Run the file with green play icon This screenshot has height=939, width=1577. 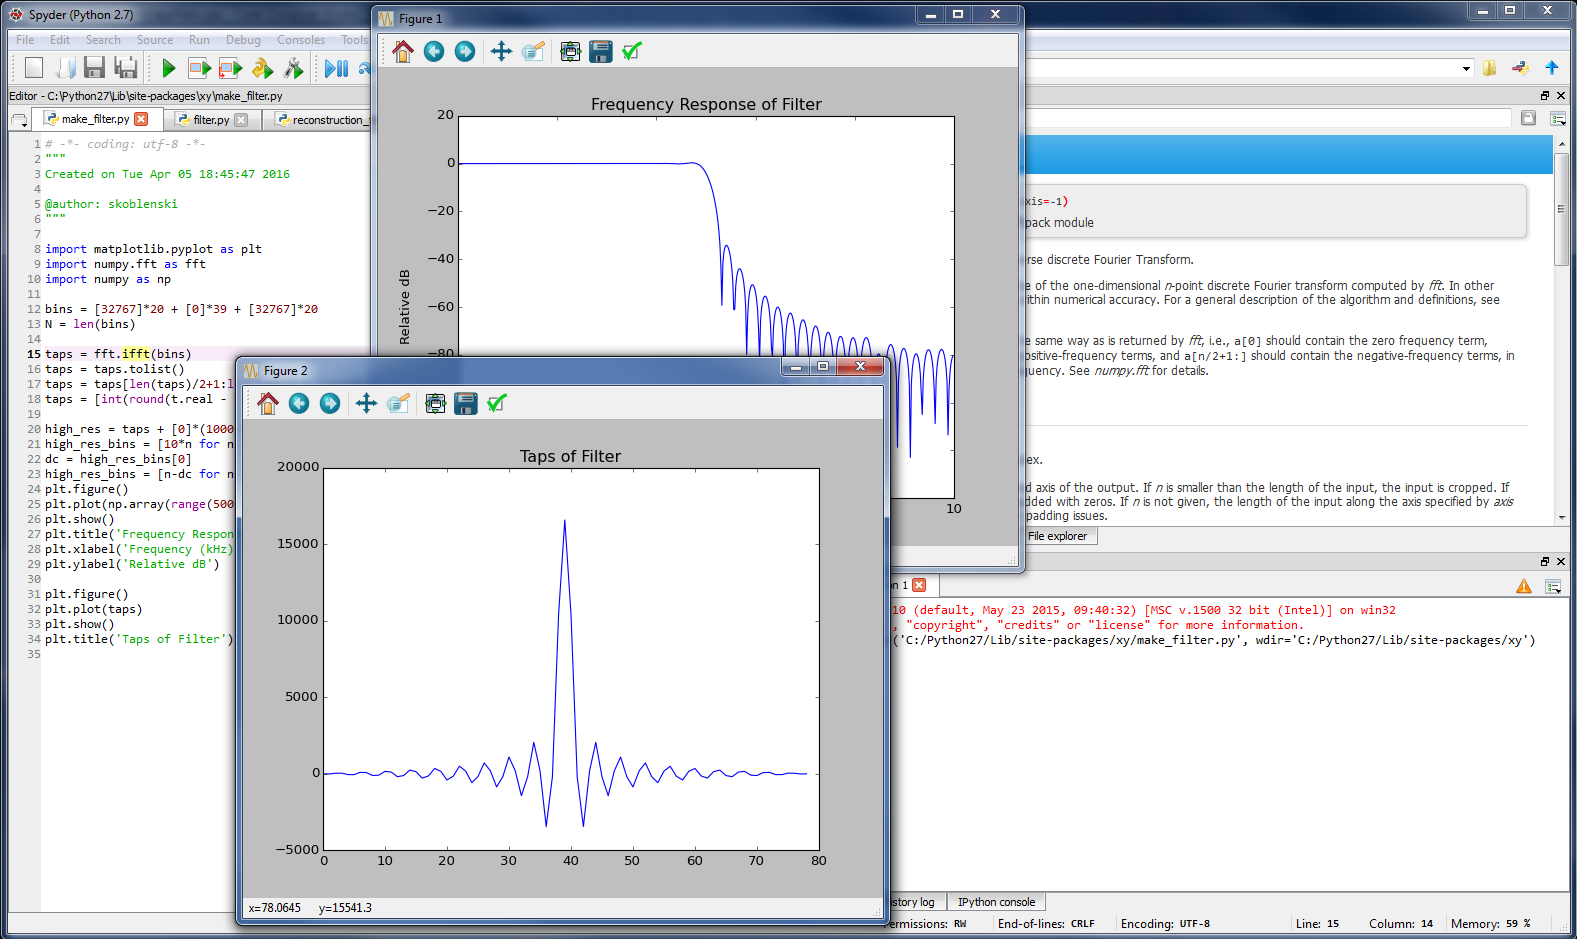coord(168,68)
